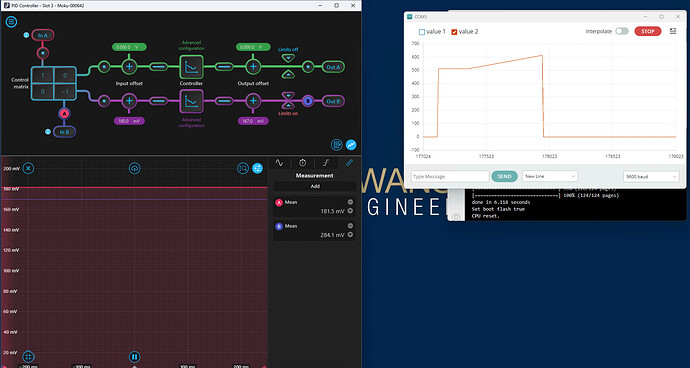Click the control matrix cell showing -1

click(65, 92)
